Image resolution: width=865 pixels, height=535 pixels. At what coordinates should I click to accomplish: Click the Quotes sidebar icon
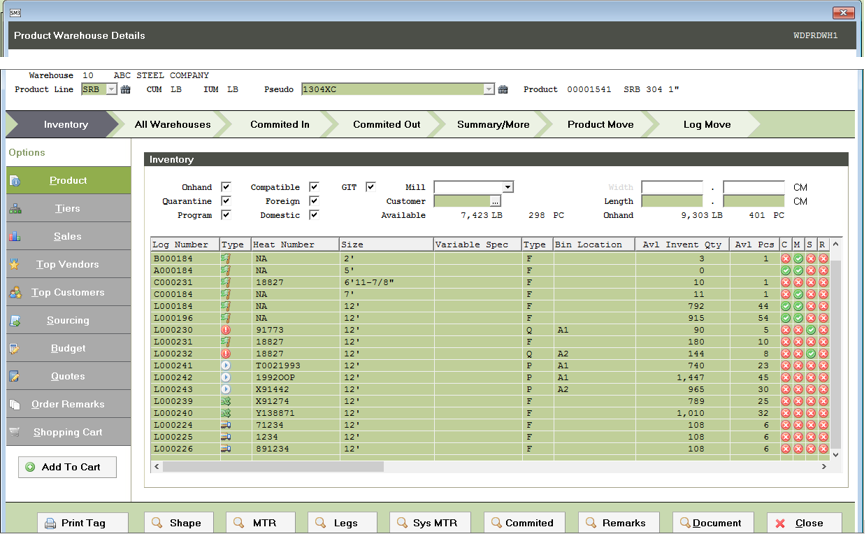pyautogui.click(x=15, y=377)
